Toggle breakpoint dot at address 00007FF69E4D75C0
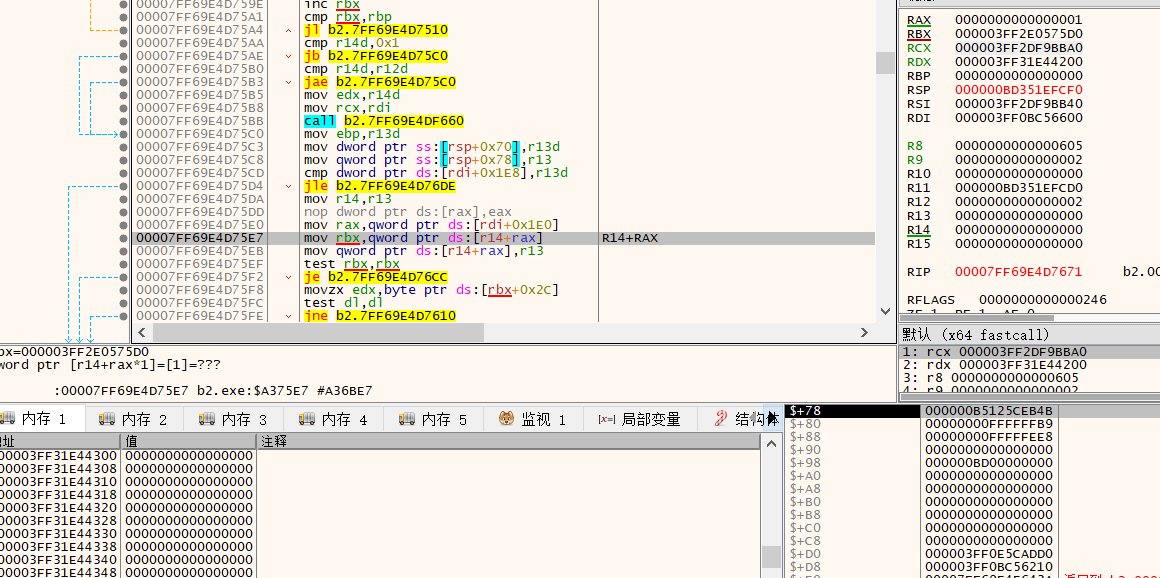This screenshot has width=1160, height=578. click(x=123, y=133)
